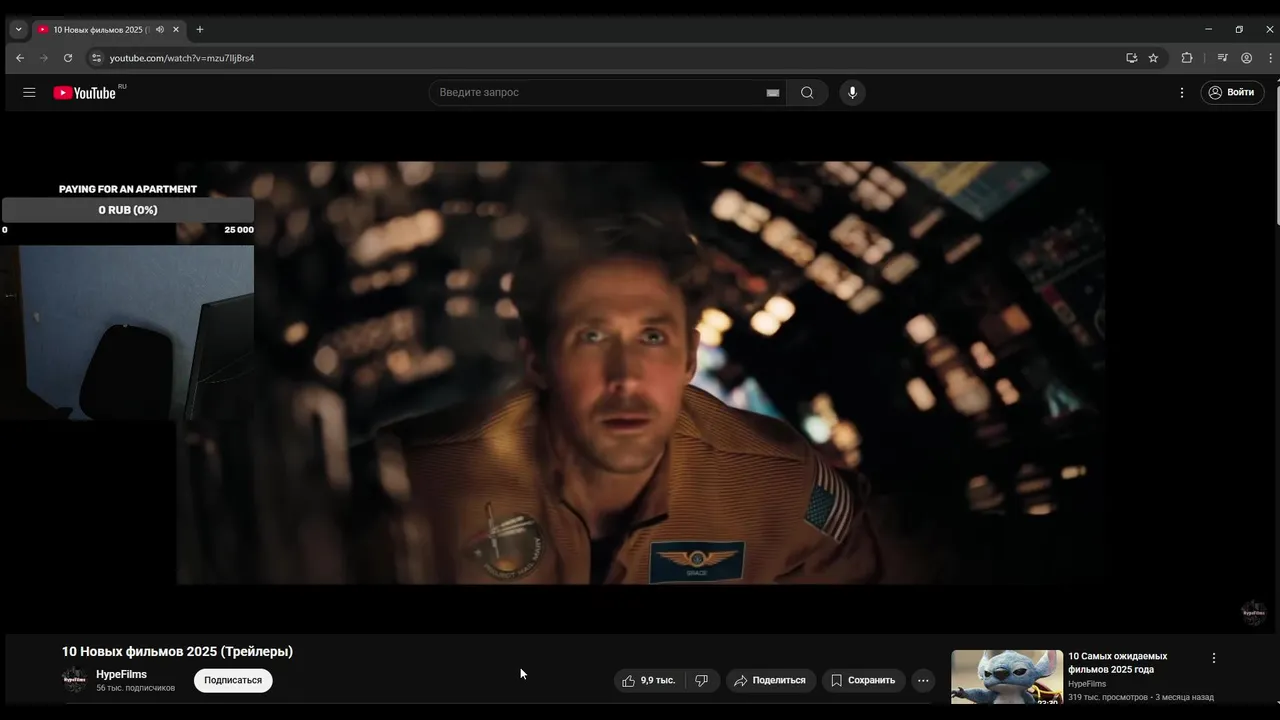Open more actions under the video
The height and width of the screenshot is (720, 1280).
pyautogui.click(x=923, y=680)
